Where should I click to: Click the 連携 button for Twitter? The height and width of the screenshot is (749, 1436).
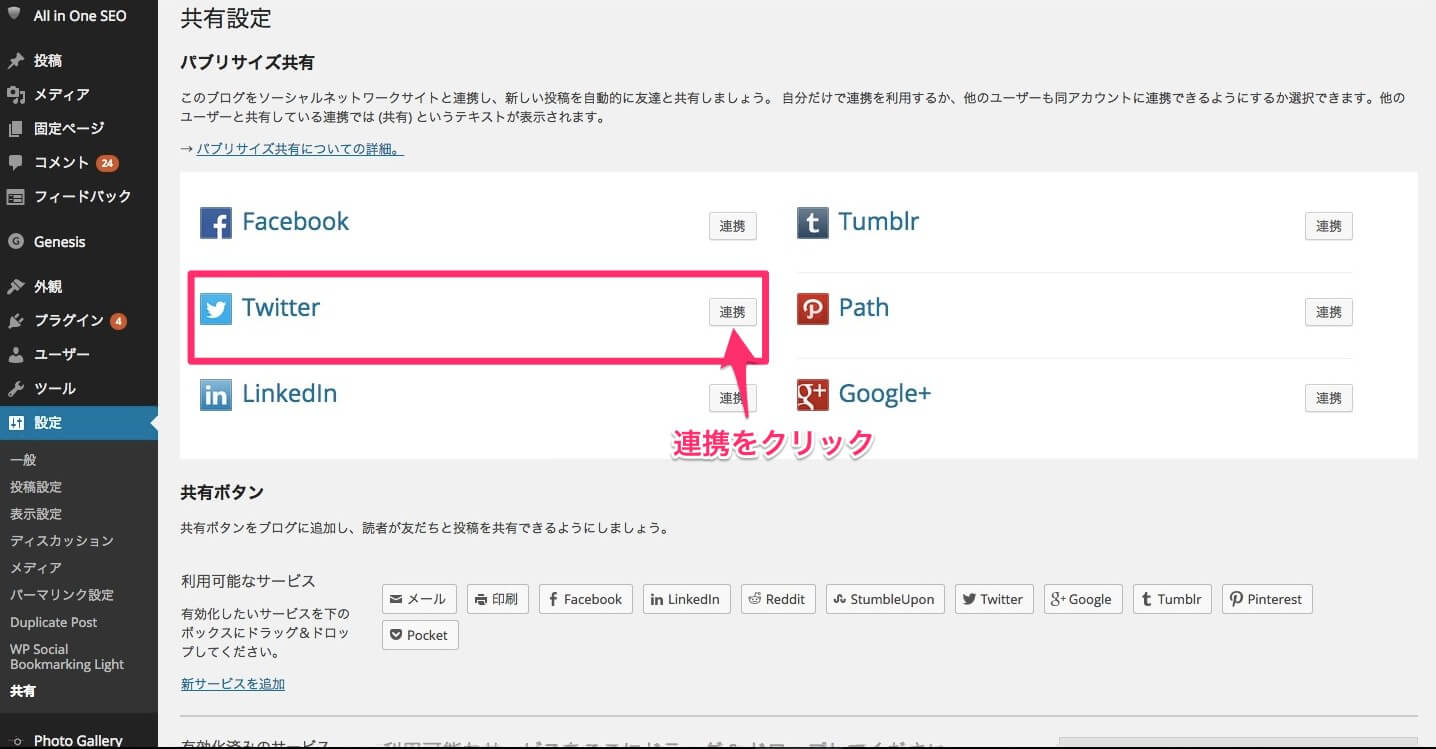(733, 312)
